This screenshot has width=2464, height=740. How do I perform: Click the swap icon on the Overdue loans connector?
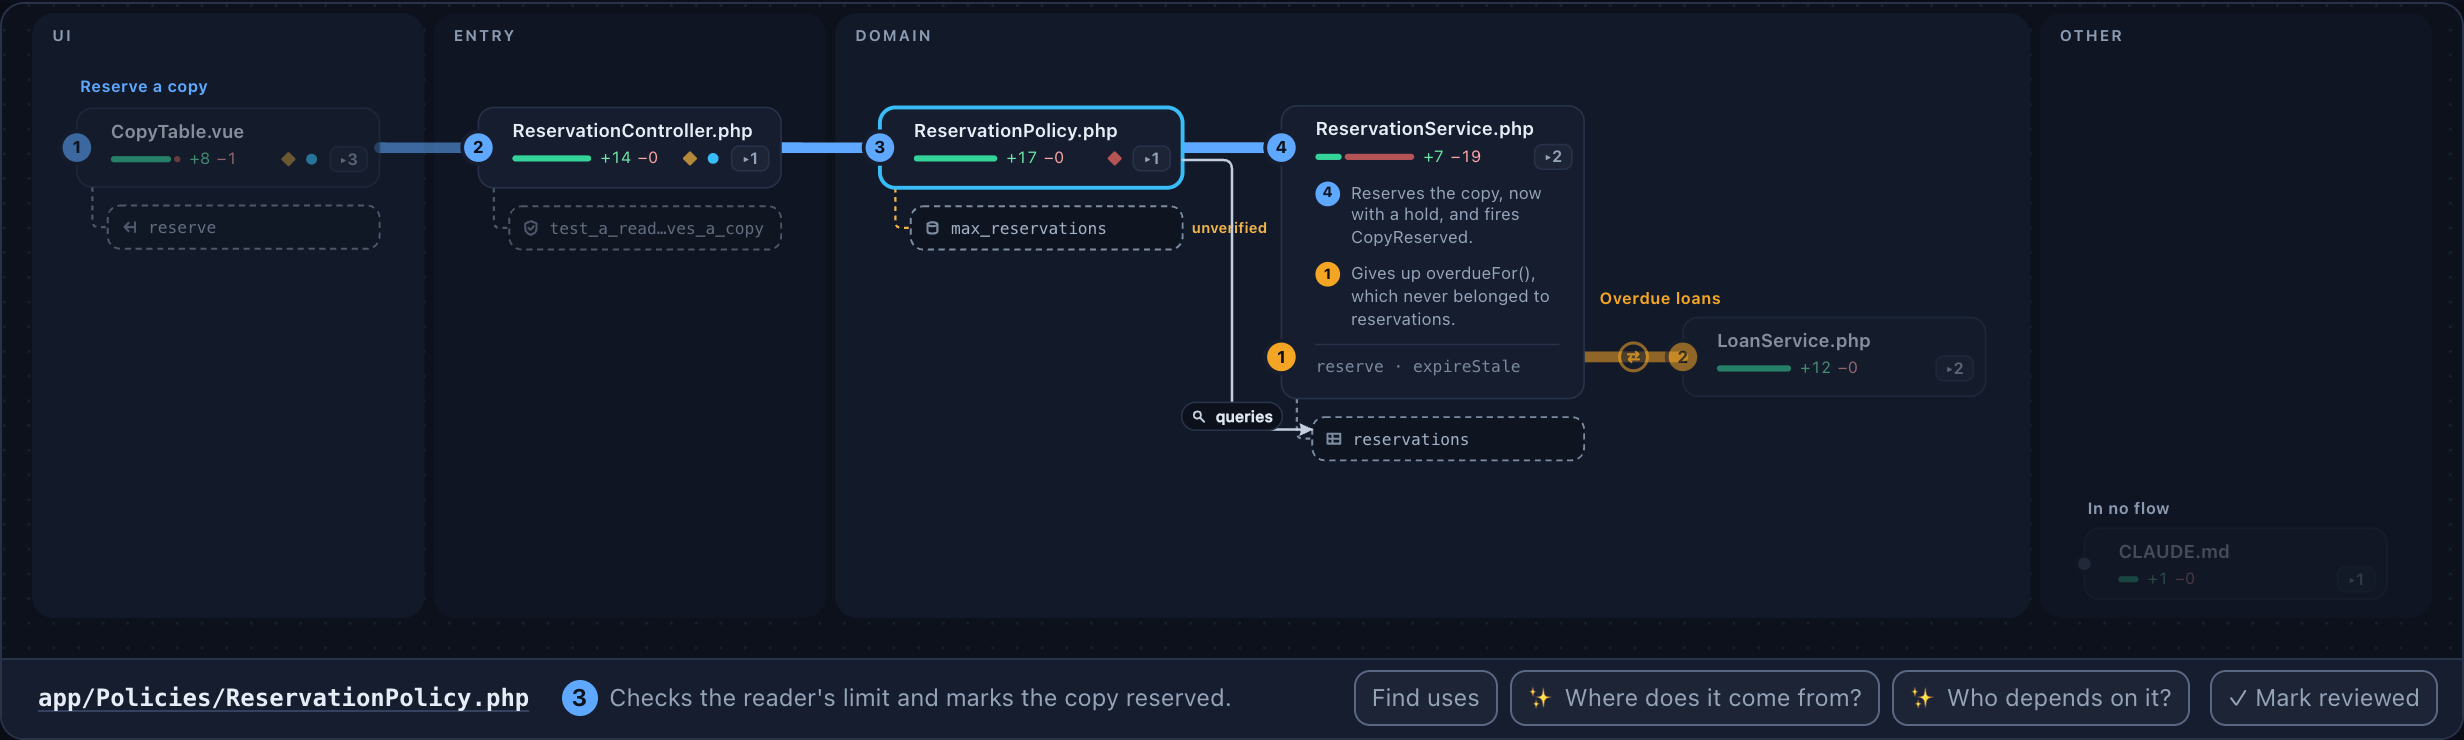1633,356
